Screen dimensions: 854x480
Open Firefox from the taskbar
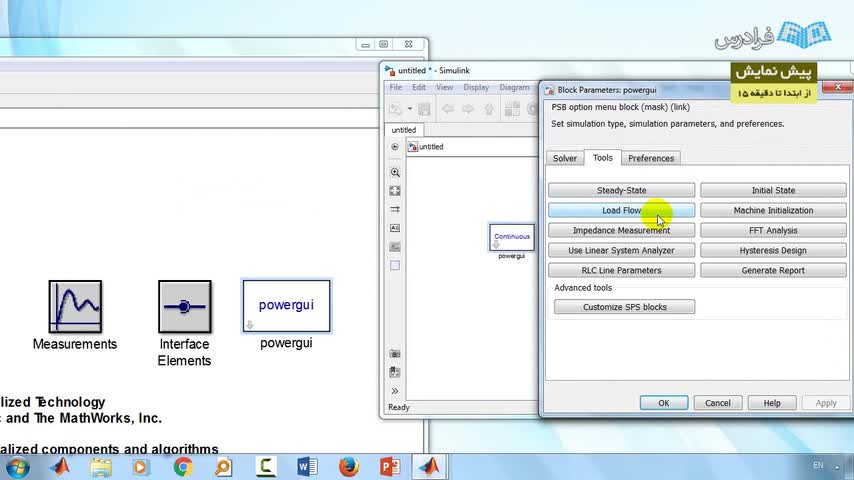click(x=349, y=467)
